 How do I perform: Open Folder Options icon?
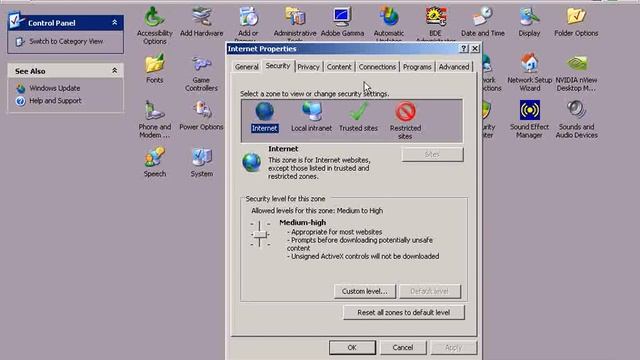click(576, 22)
